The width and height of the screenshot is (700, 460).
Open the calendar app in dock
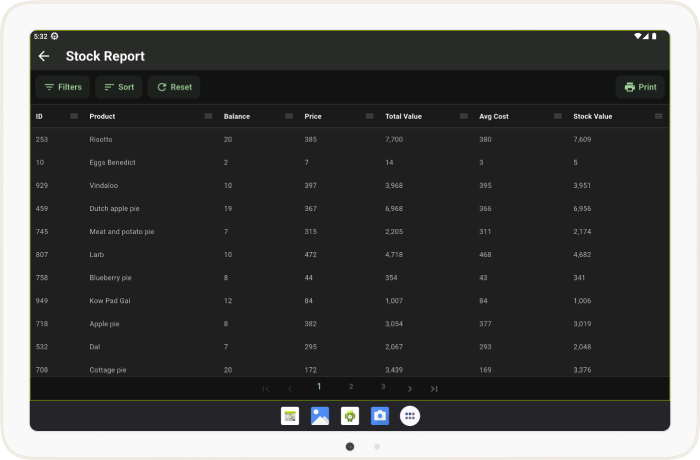coord(290,416)
